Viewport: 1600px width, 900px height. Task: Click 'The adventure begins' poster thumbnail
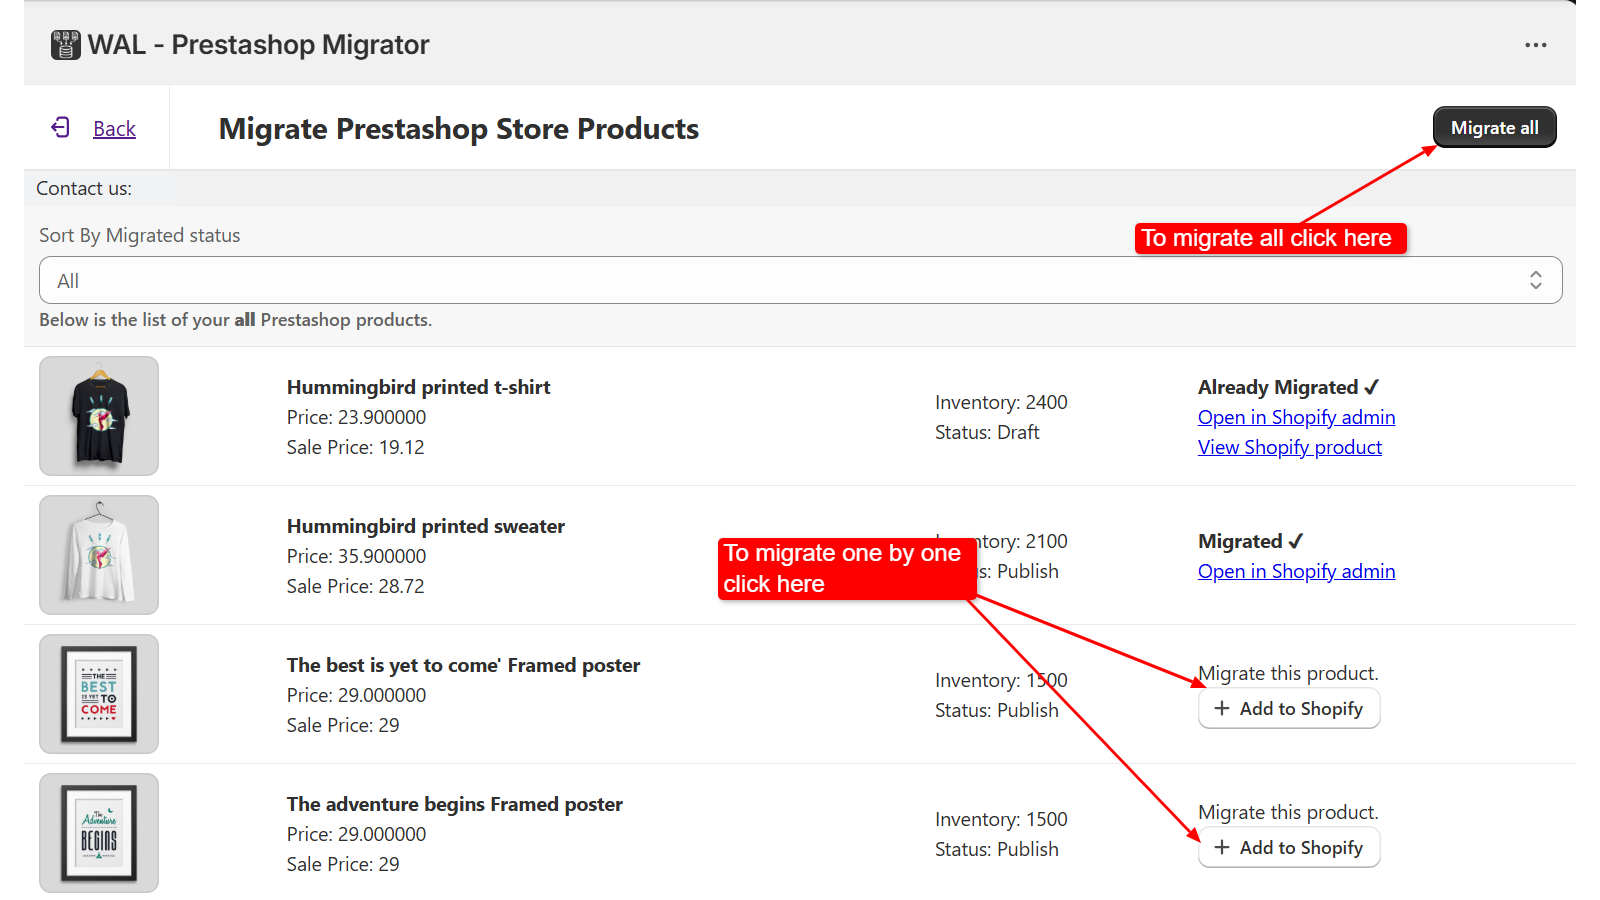[99, 833]
